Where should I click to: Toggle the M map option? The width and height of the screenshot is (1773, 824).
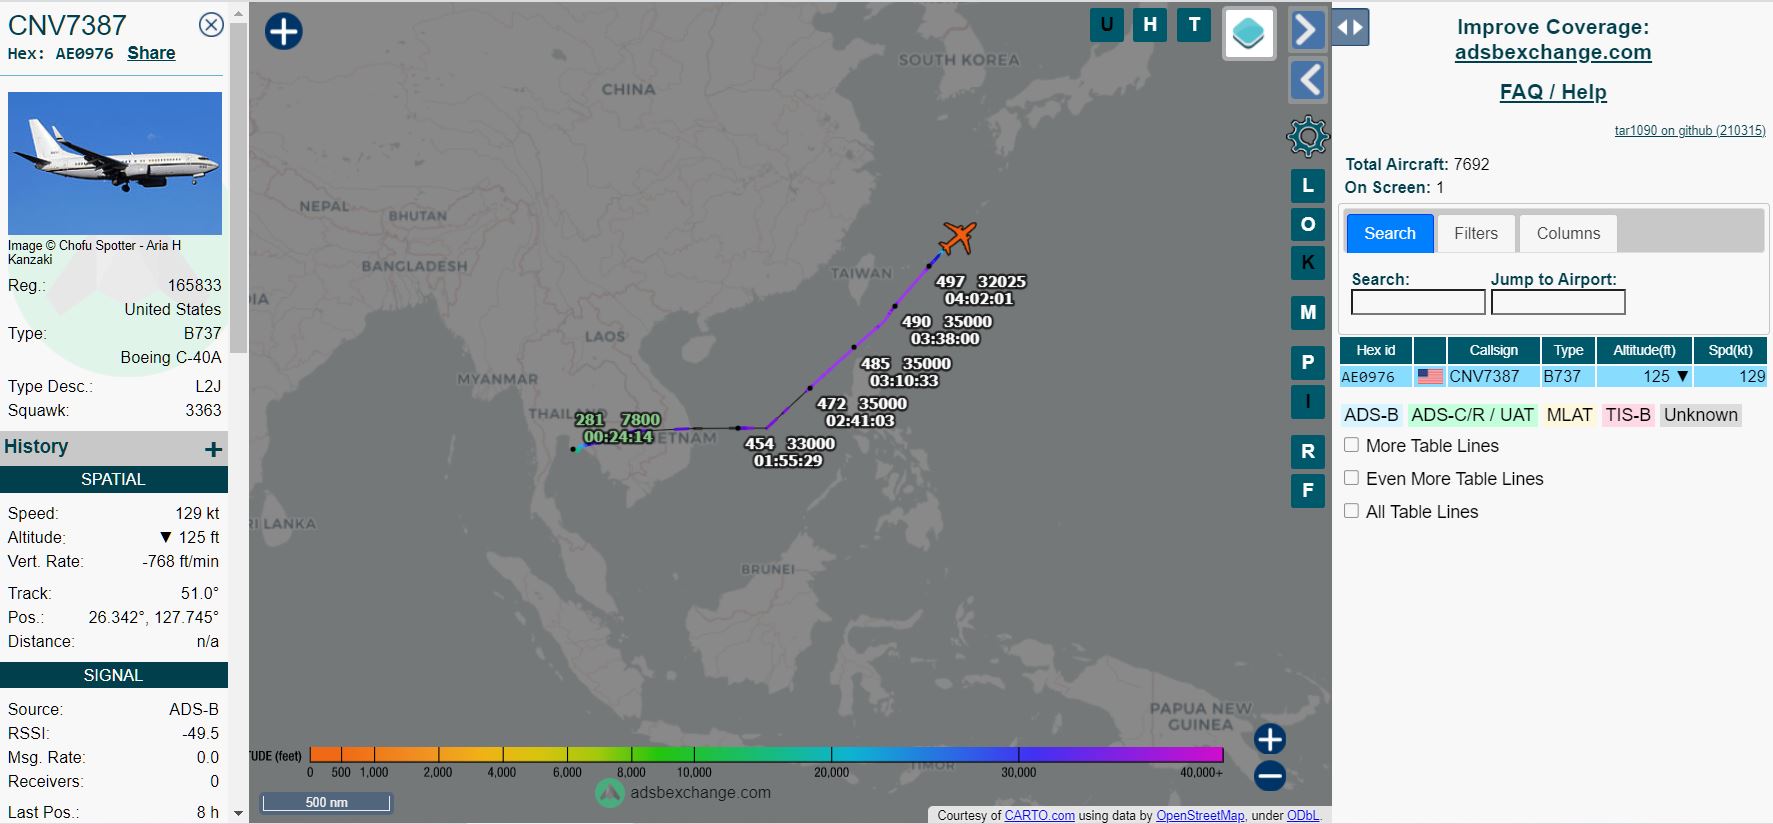(1307, 313)
